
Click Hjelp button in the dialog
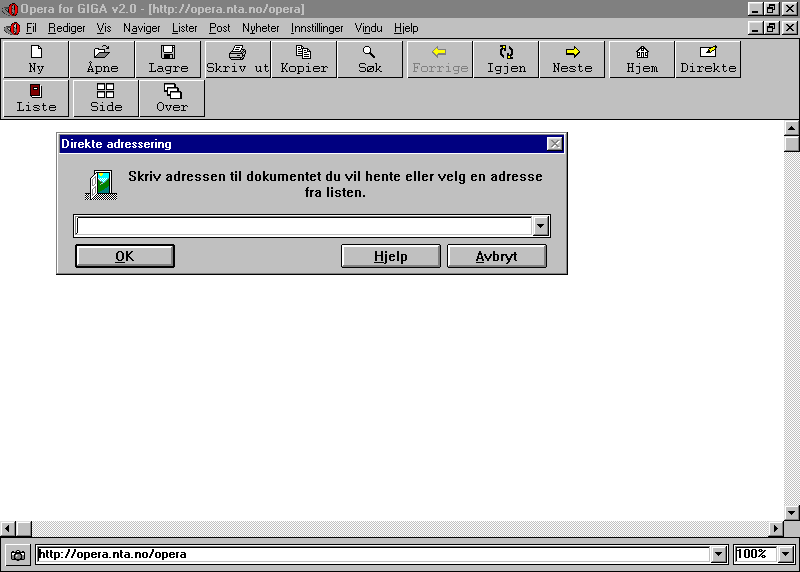[390, 256]
